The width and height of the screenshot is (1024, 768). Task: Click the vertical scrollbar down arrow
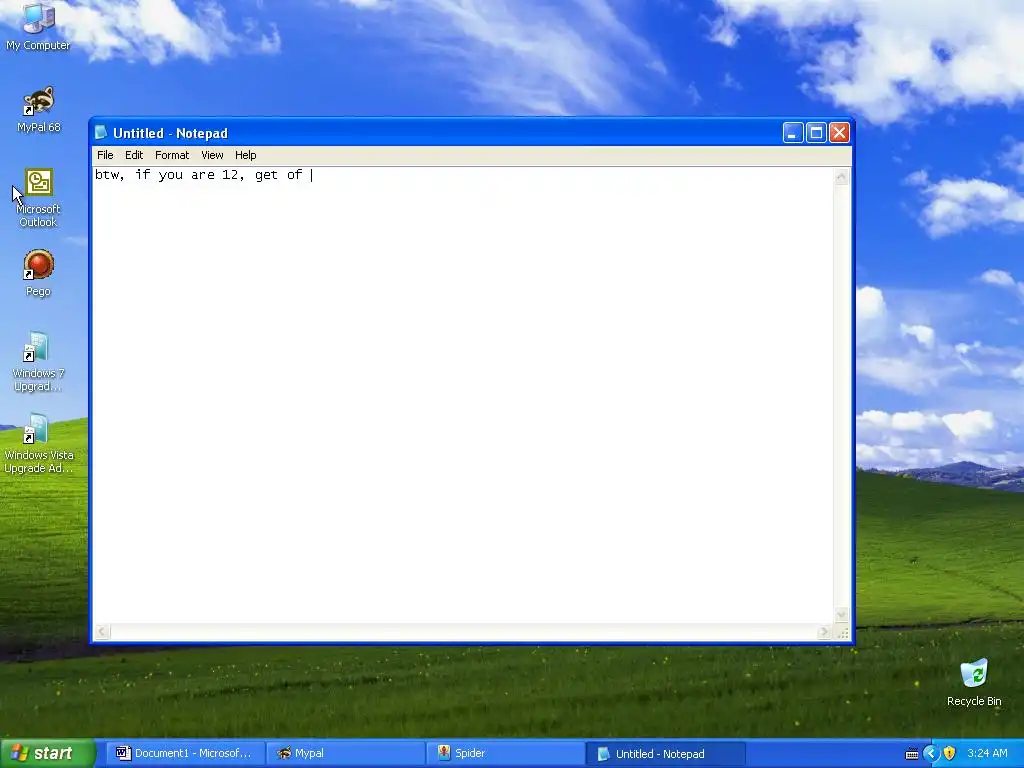842,615
